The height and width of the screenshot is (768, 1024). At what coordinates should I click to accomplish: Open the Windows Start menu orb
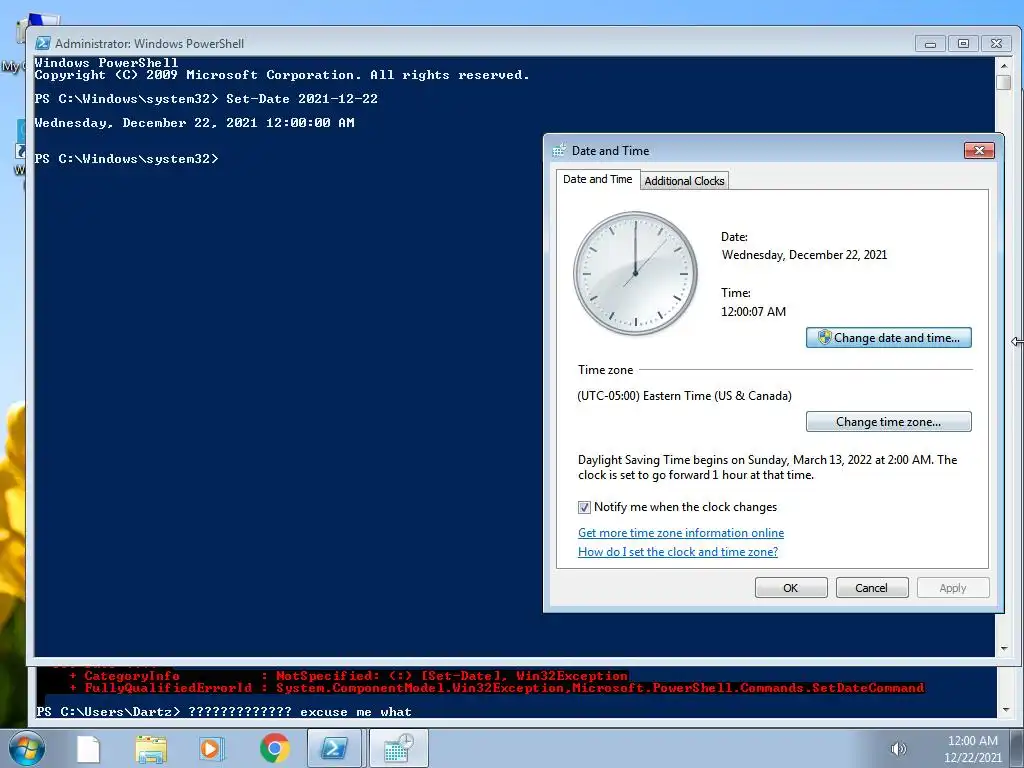[x=27, y=748]
